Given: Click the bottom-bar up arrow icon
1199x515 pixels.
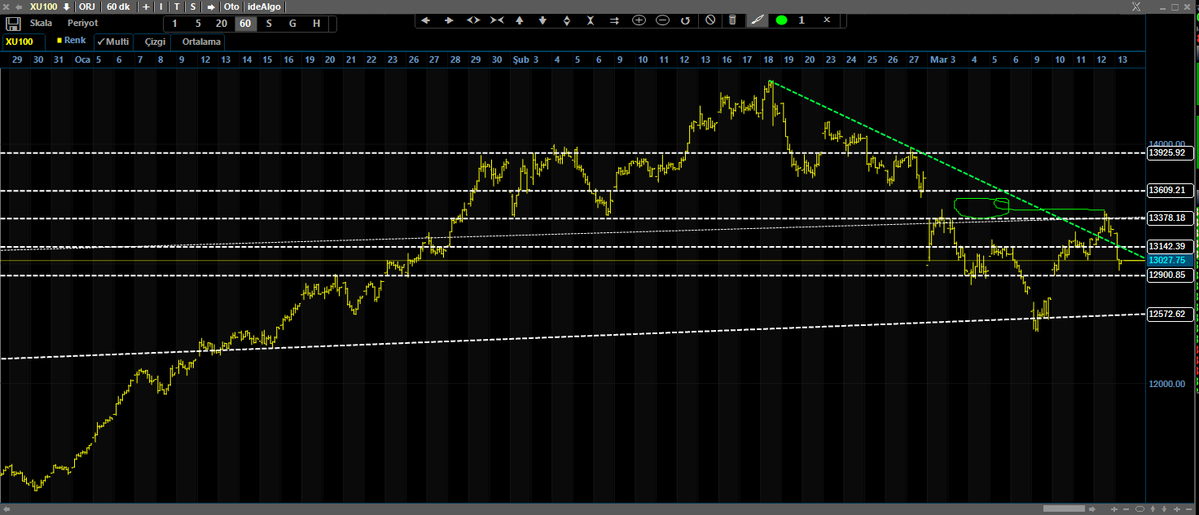Looking at the screenshot, I should [x=1152, y=509].
